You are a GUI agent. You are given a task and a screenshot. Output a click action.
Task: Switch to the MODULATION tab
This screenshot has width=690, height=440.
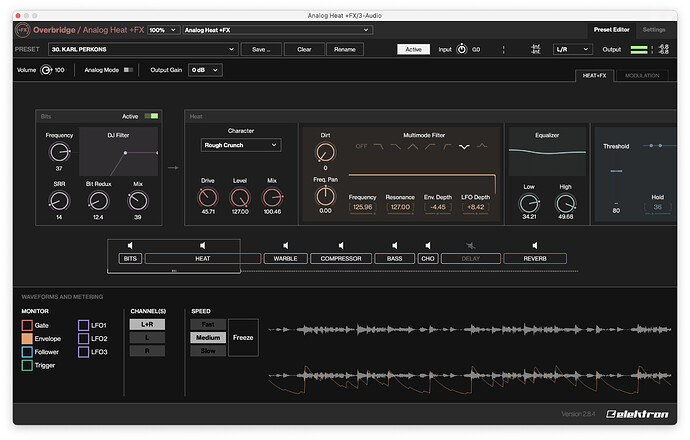[x=640, y=76]
